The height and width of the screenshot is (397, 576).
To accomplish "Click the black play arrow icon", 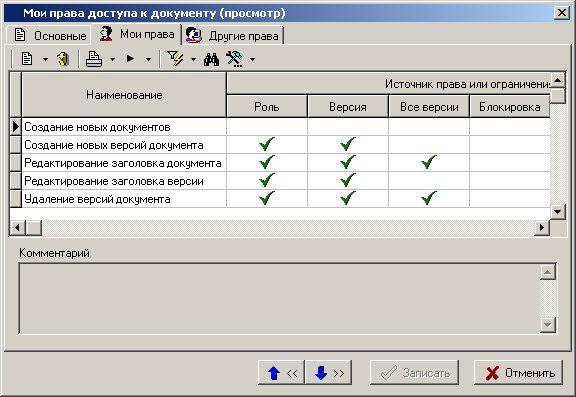I will (x=130, y=59).
